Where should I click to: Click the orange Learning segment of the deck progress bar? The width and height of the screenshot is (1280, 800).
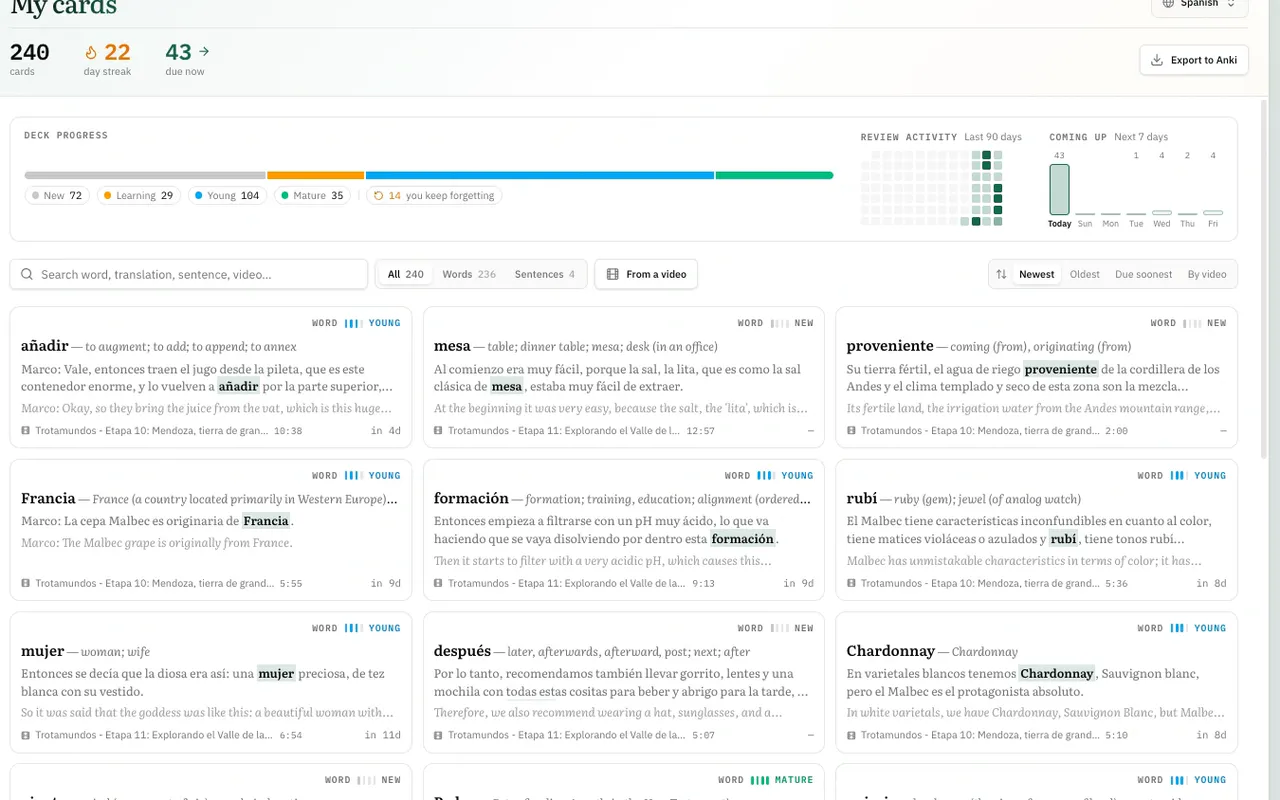[x=316, y=175]
